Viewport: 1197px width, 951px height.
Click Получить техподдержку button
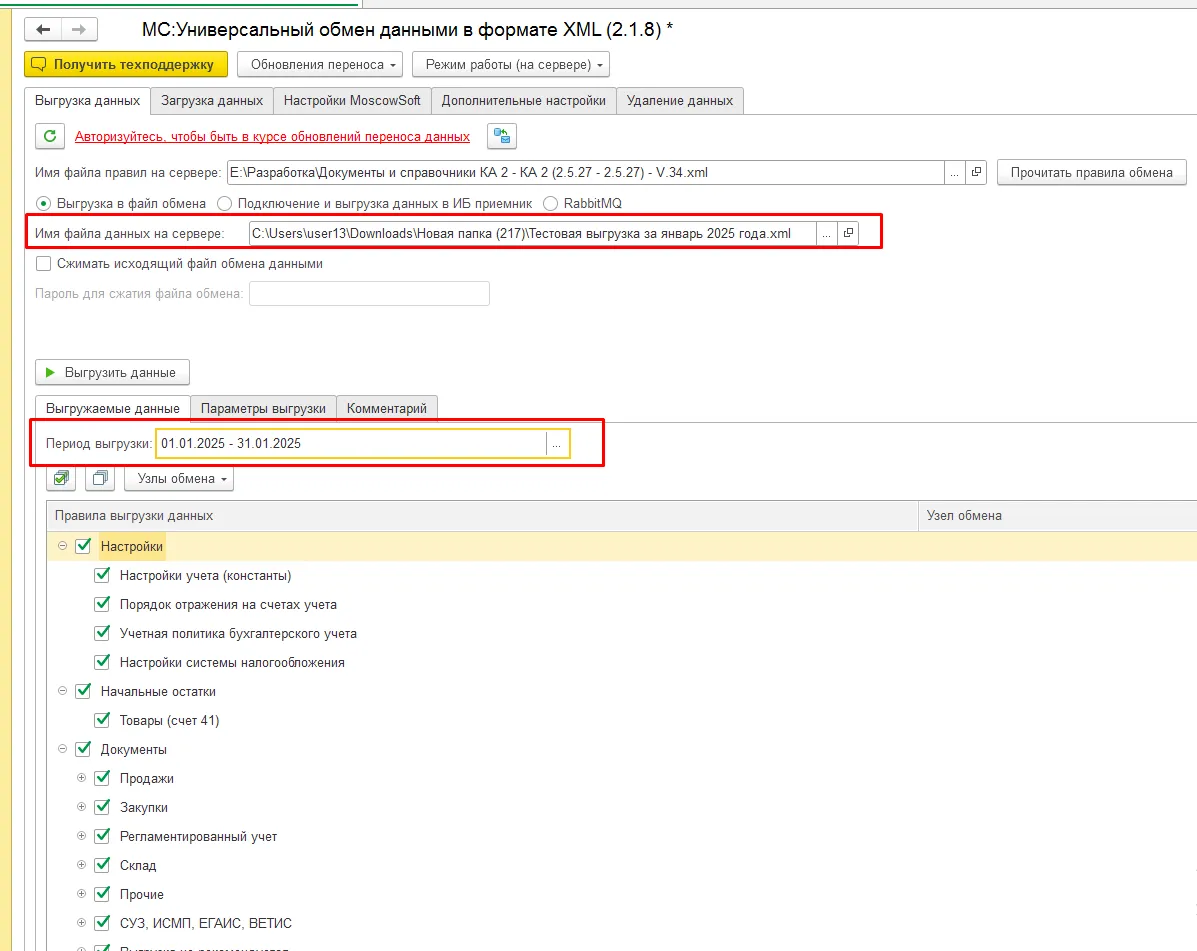(x=126, y=65)
